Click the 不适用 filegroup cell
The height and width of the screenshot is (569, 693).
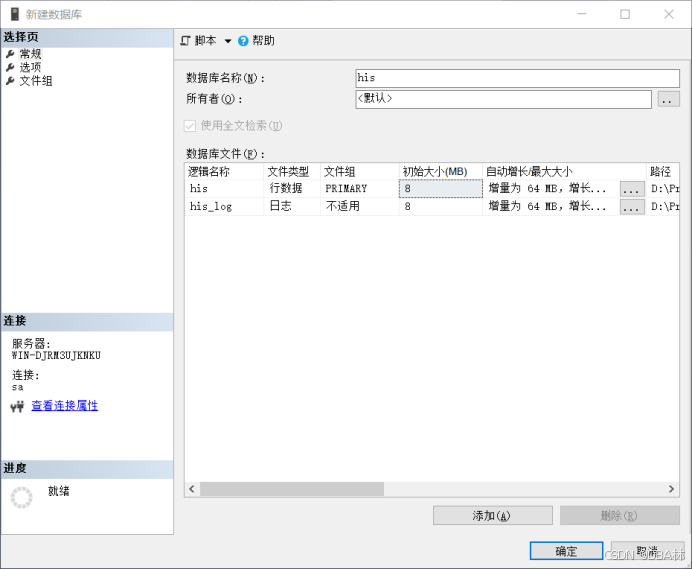[x=360, y=206]
